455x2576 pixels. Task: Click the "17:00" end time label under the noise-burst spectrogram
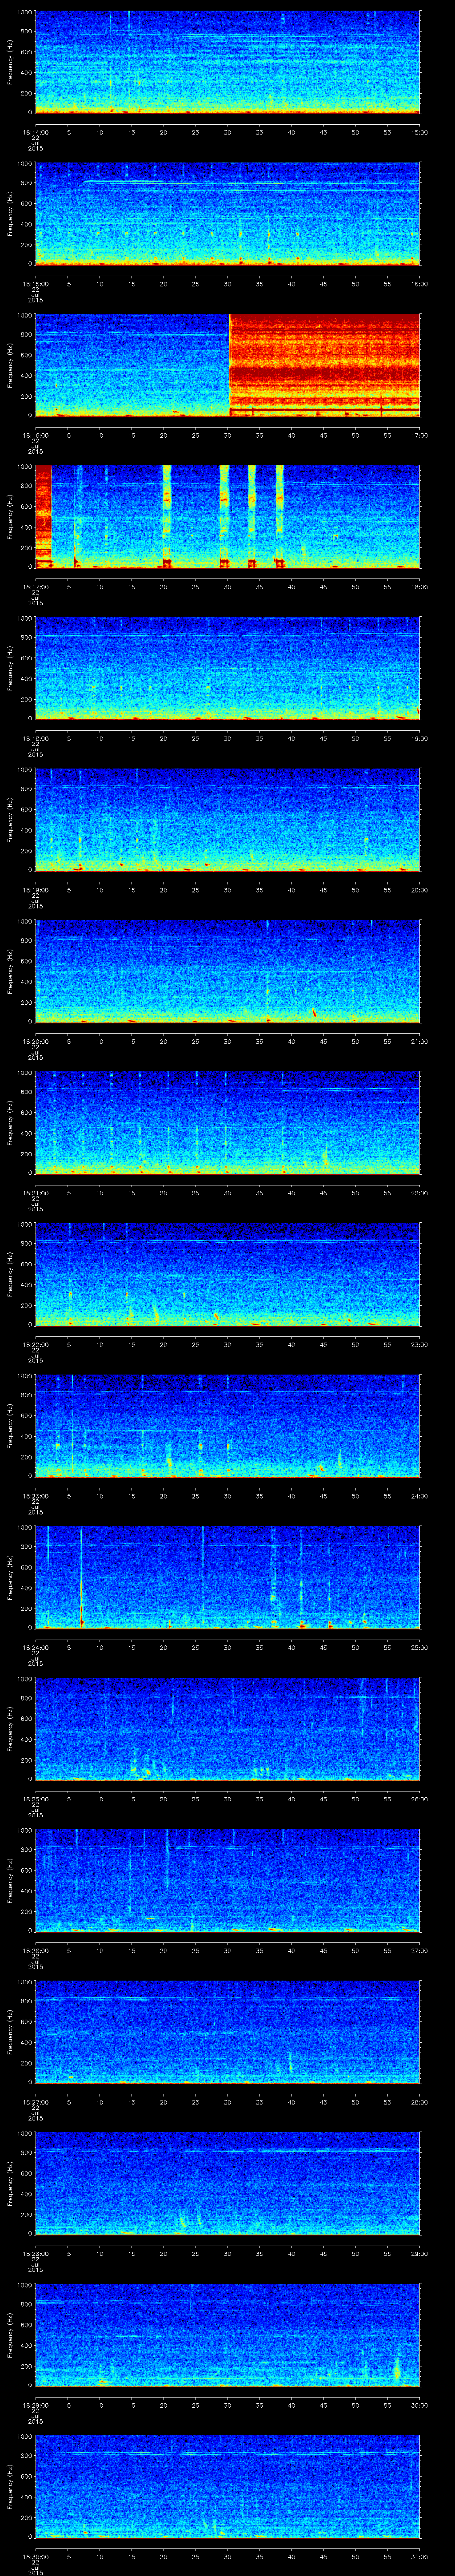419,435
